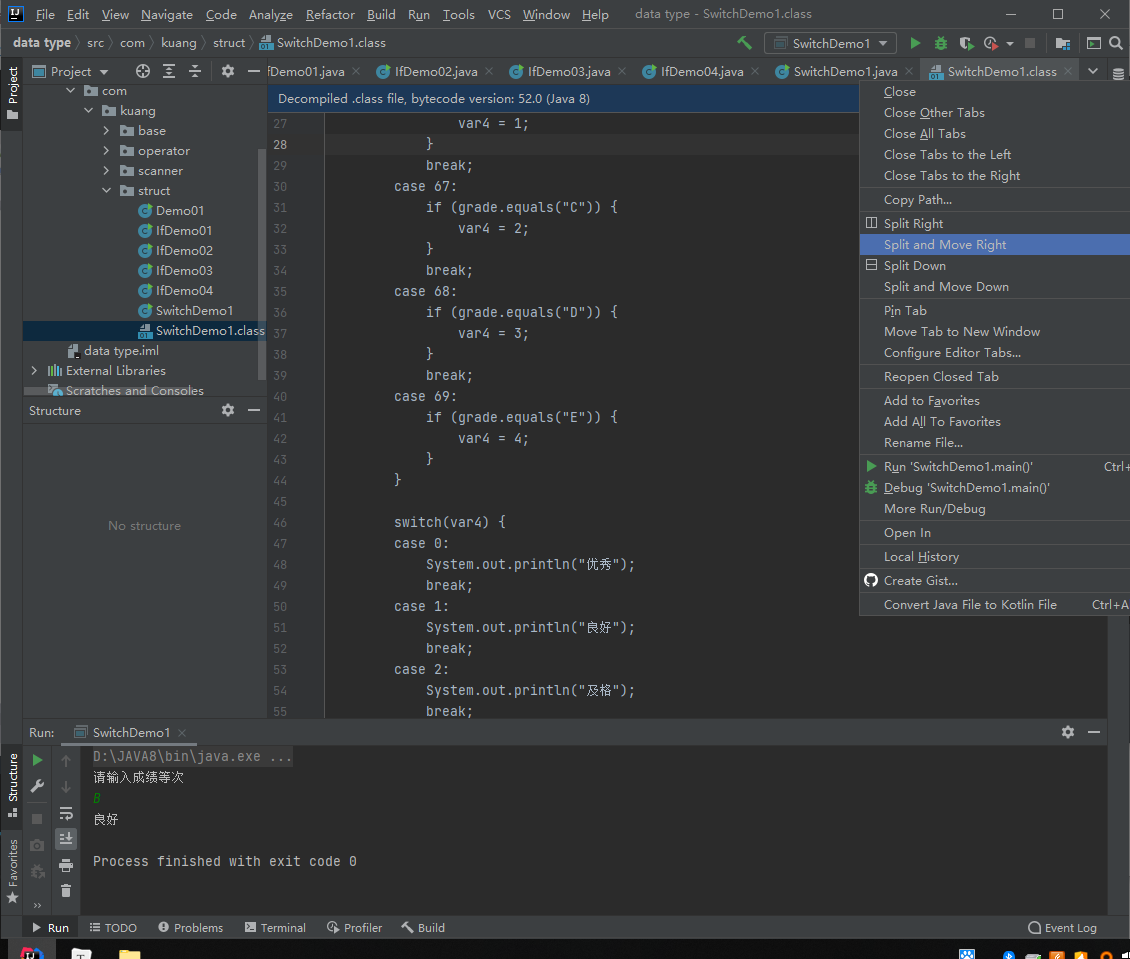Viewport: 1130px width, 959px height.
Task: Choose Create Gist… from the context menu
Action: 995,581
